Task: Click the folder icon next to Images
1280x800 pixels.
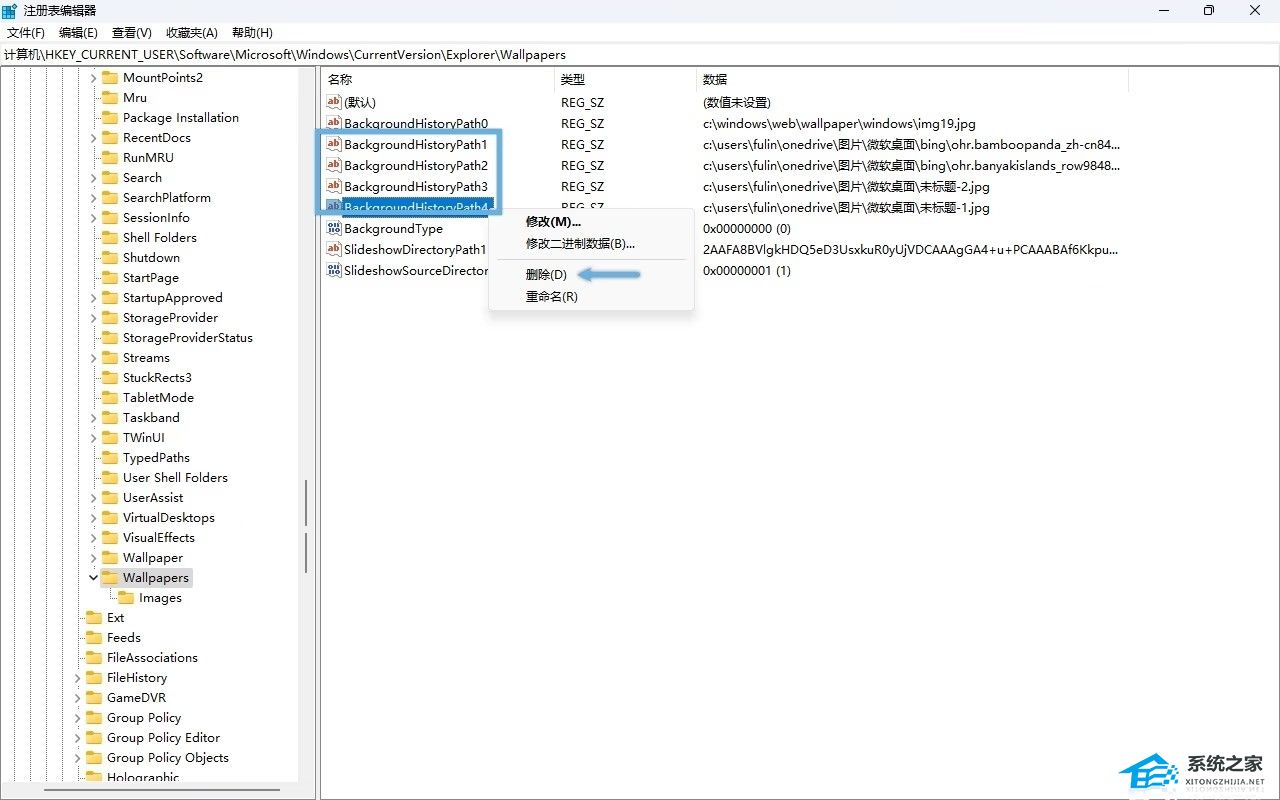Action: click(x=125, y=598)
